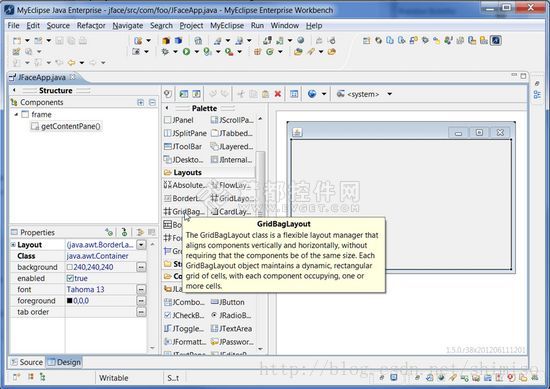Select JToolBar from the Palette

[183, 147]
